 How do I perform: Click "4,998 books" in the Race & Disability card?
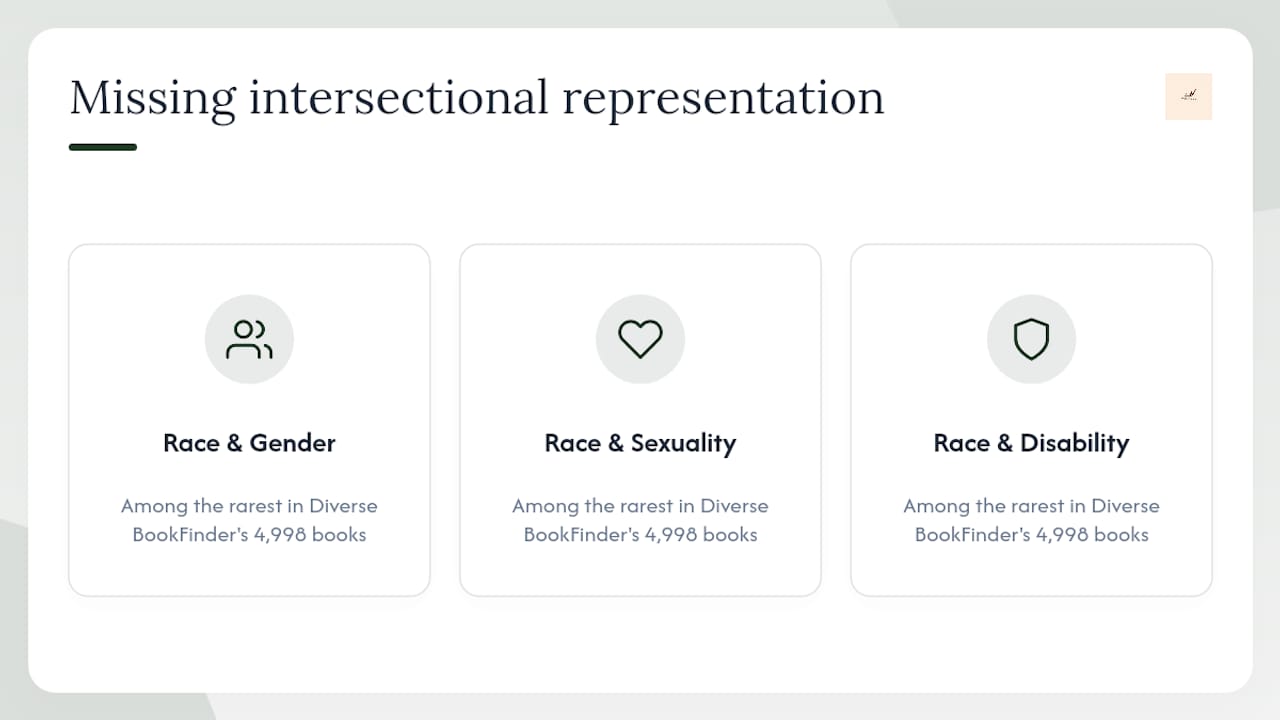[x=1092, y=534]
